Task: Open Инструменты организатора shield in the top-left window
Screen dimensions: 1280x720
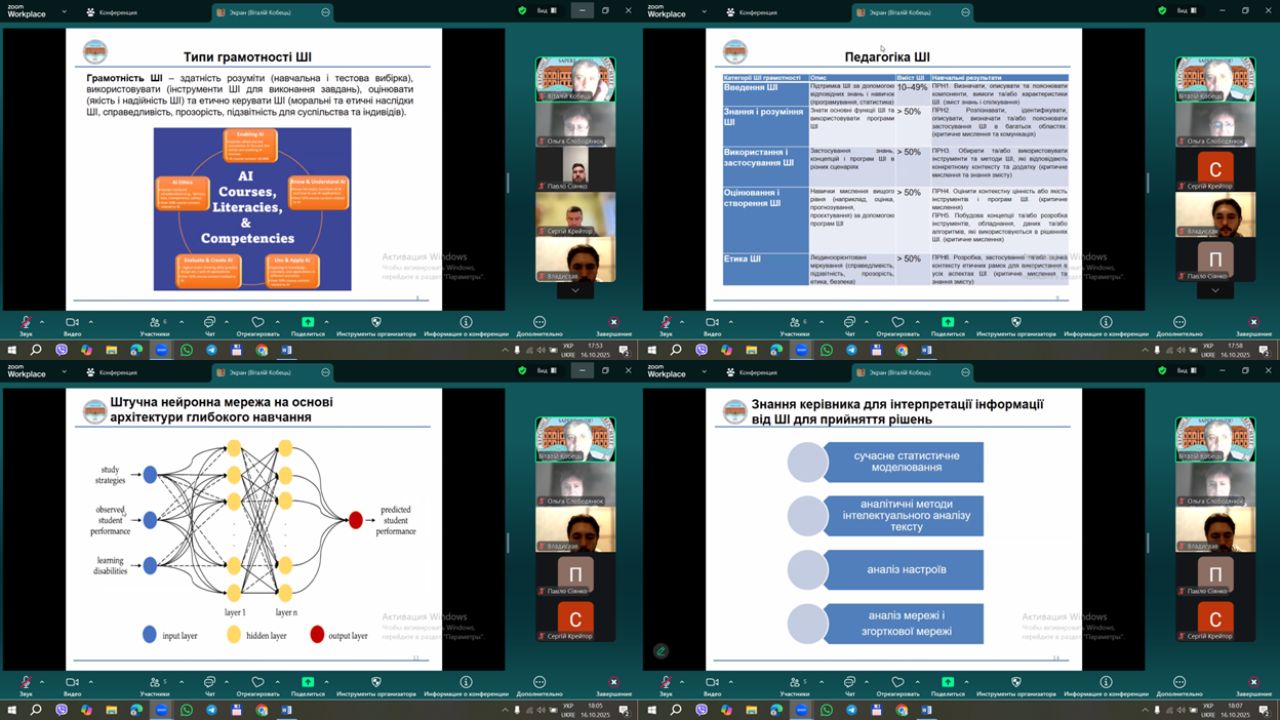Action: point(376,324)
